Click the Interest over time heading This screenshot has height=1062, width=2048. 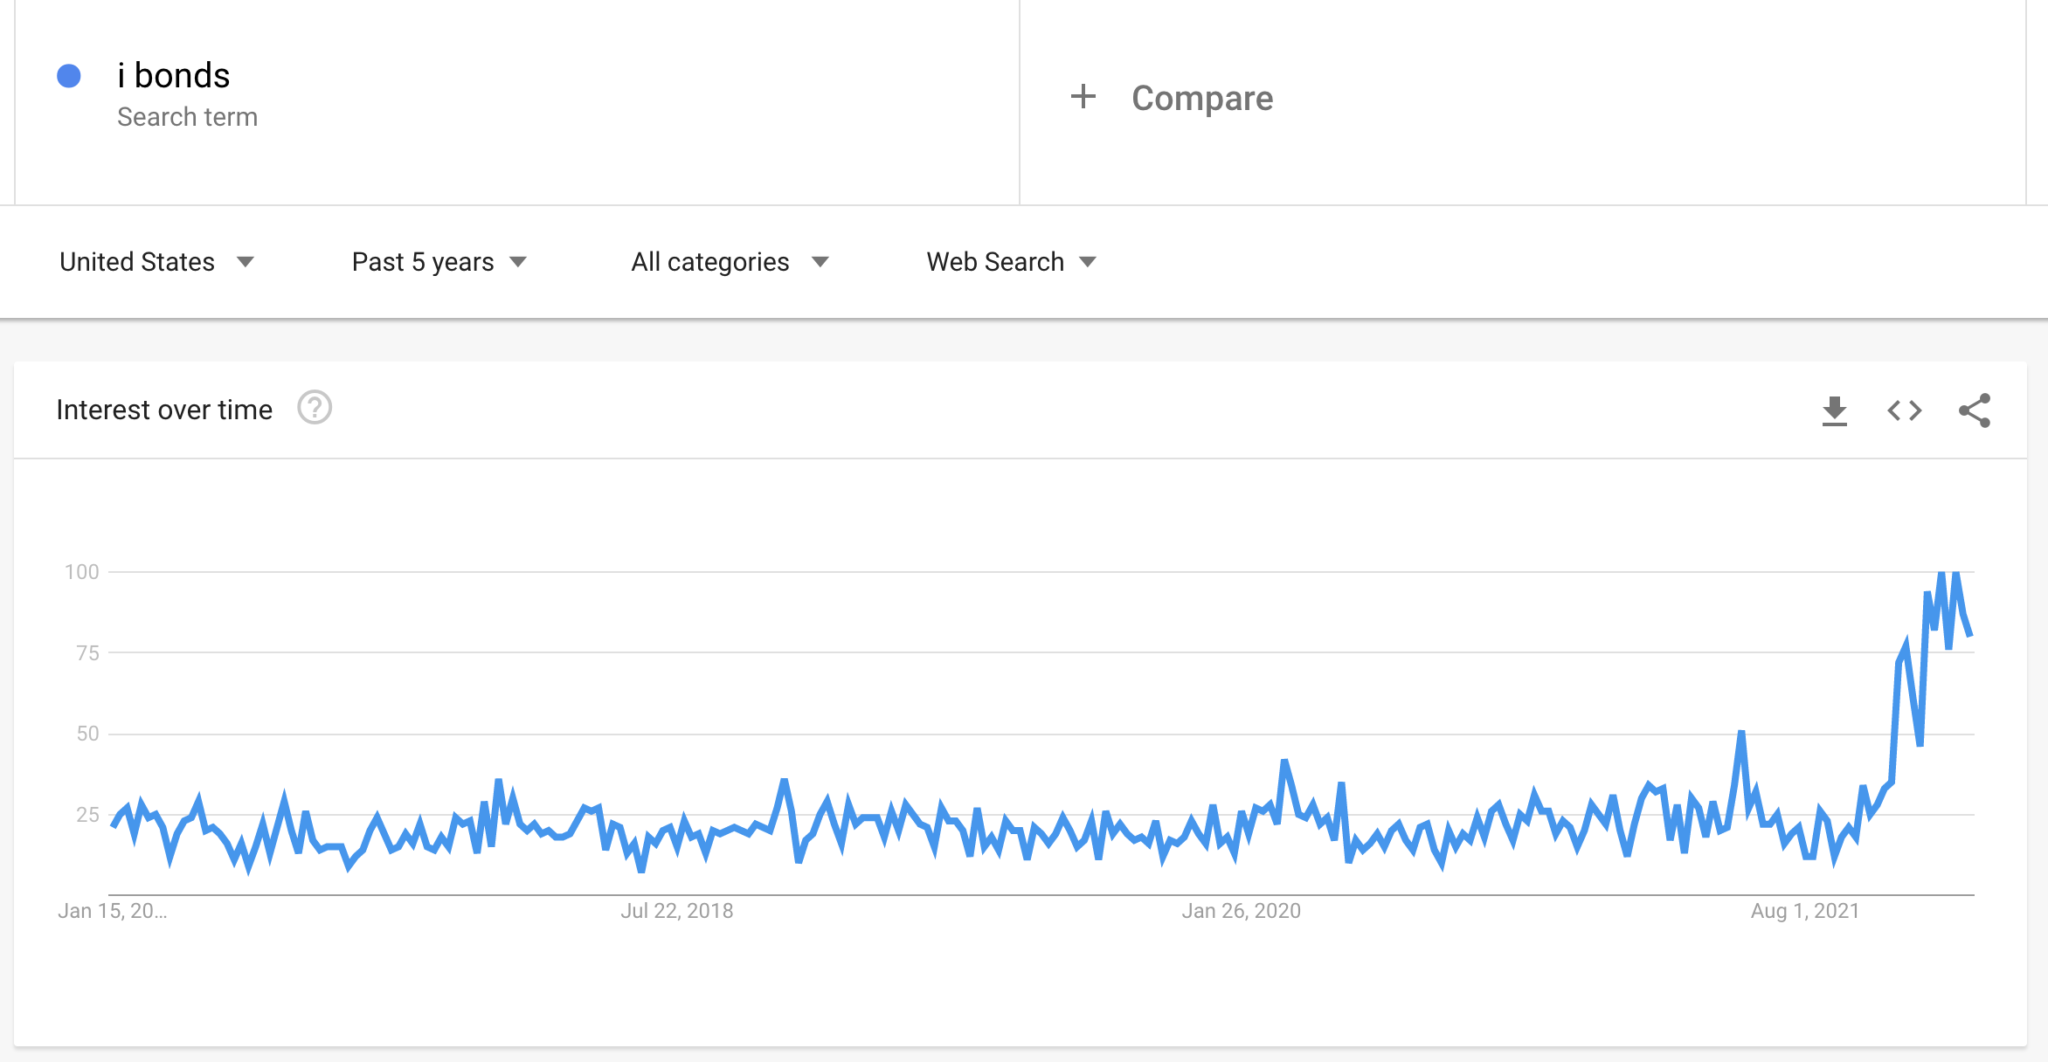point(164,410)
